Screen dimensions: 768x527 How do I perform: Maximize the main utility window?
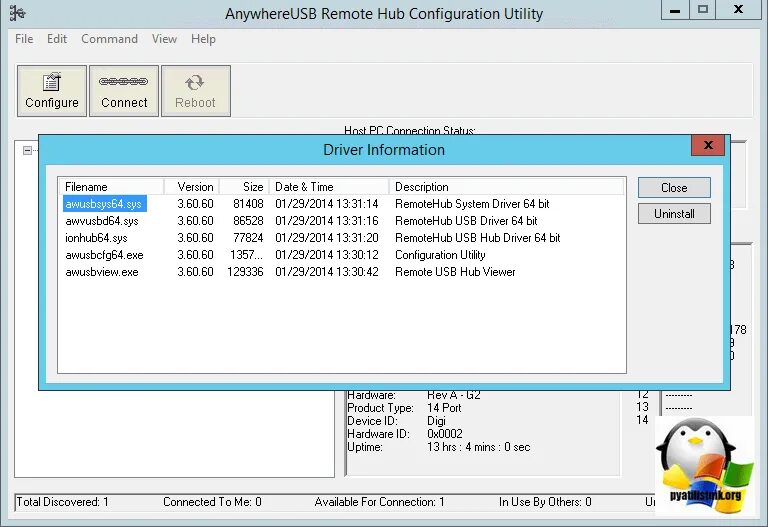(x=703, y=10)
